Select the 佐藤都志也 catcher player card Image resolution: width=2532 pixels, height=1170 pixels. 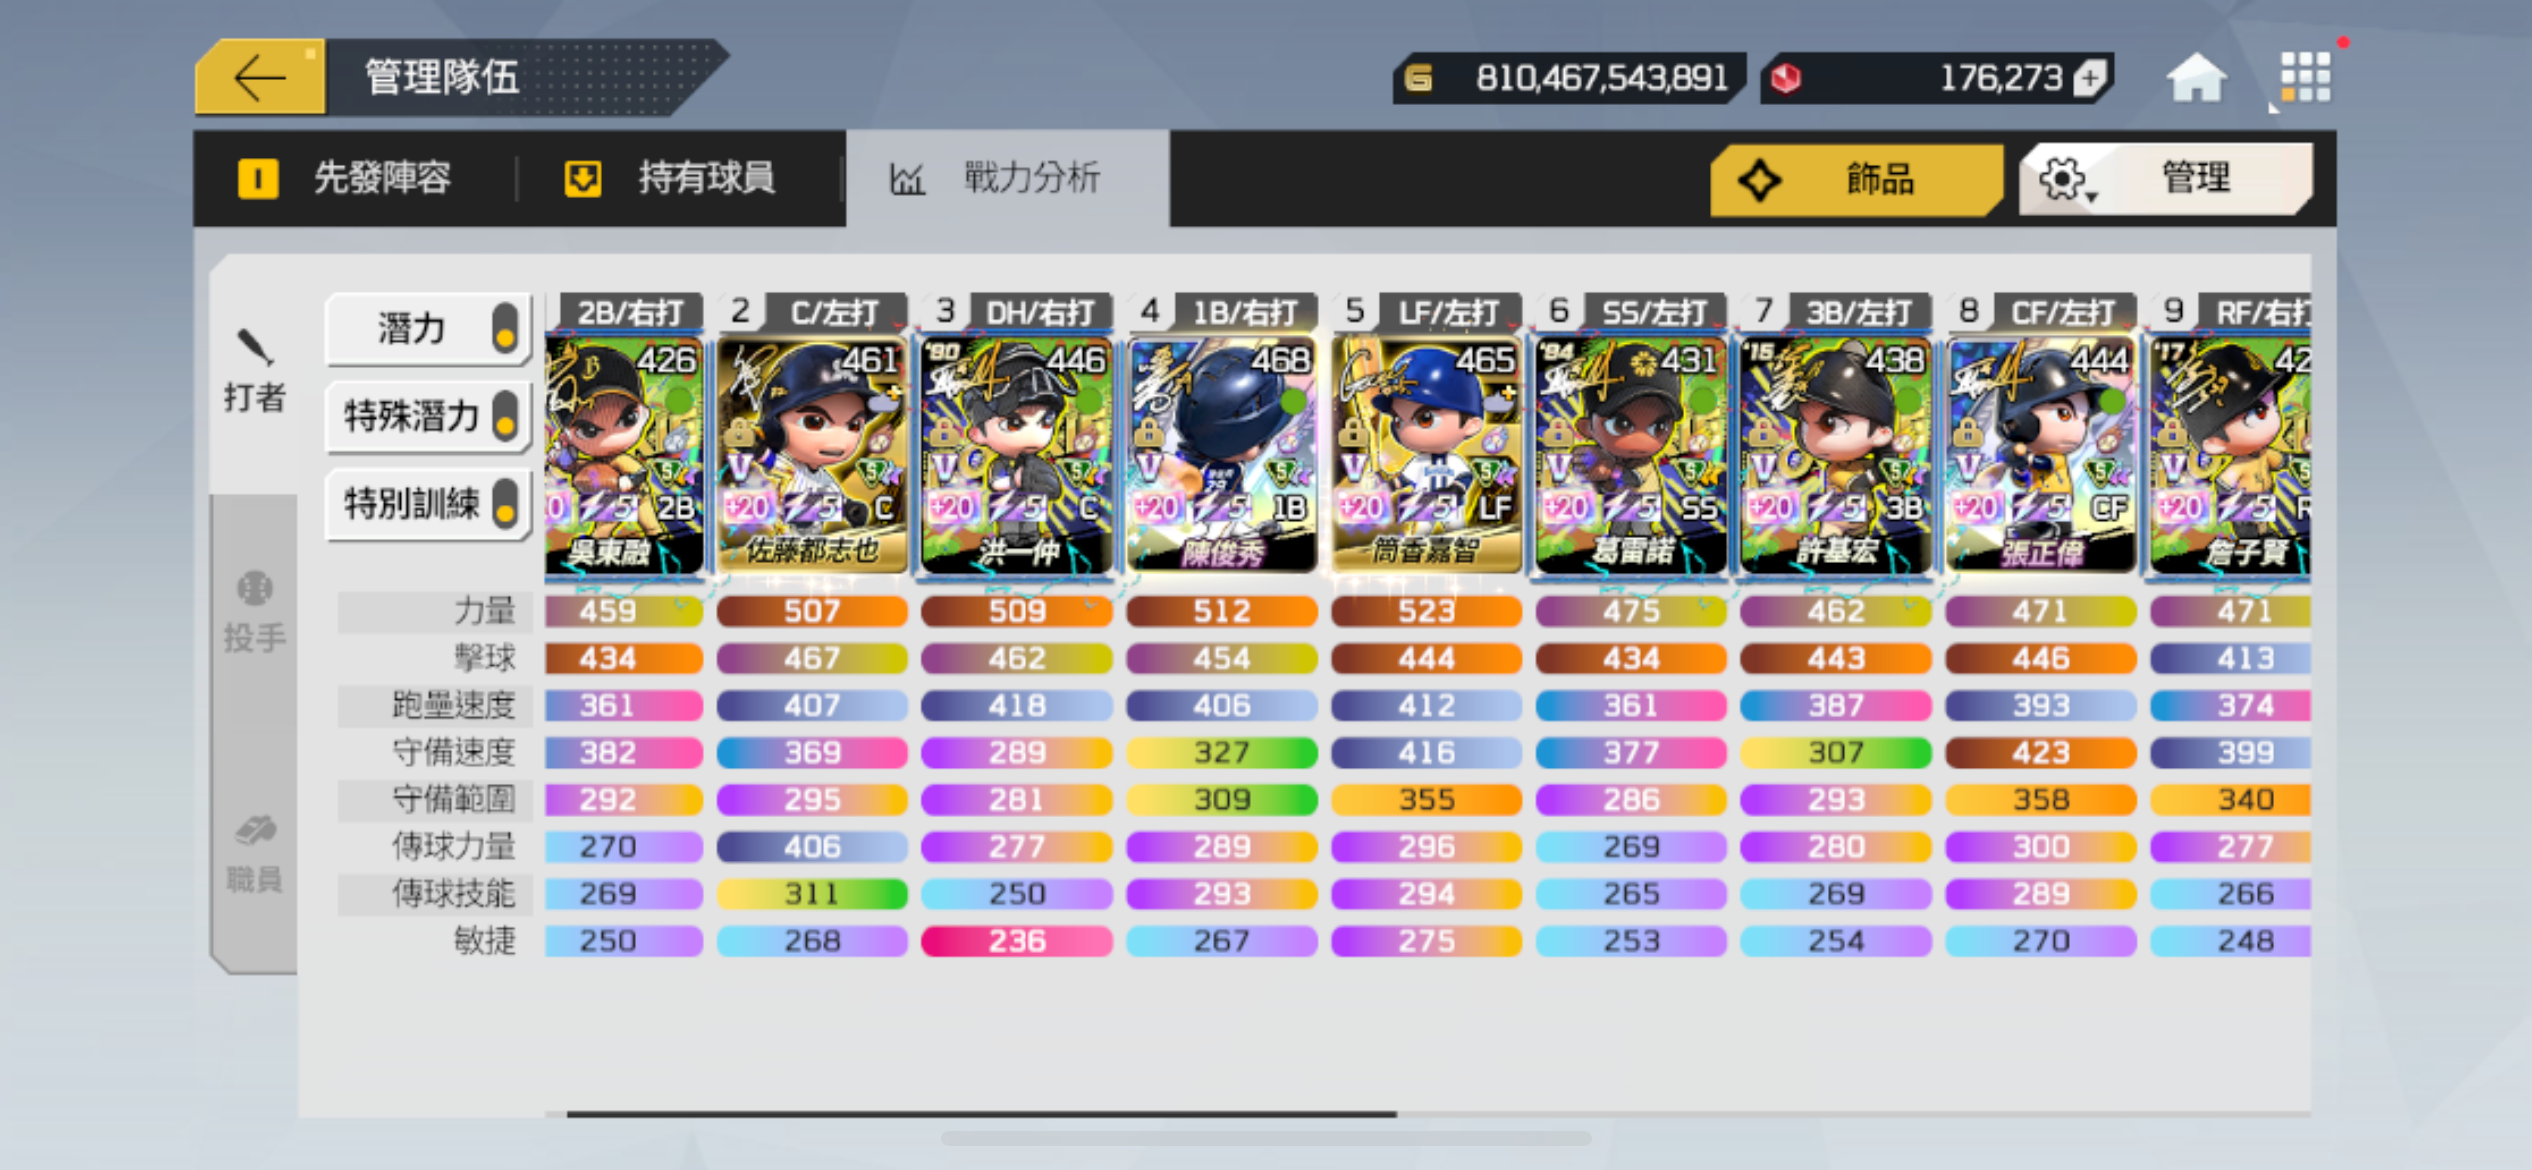pyautogui.click(x=812, y=455)
